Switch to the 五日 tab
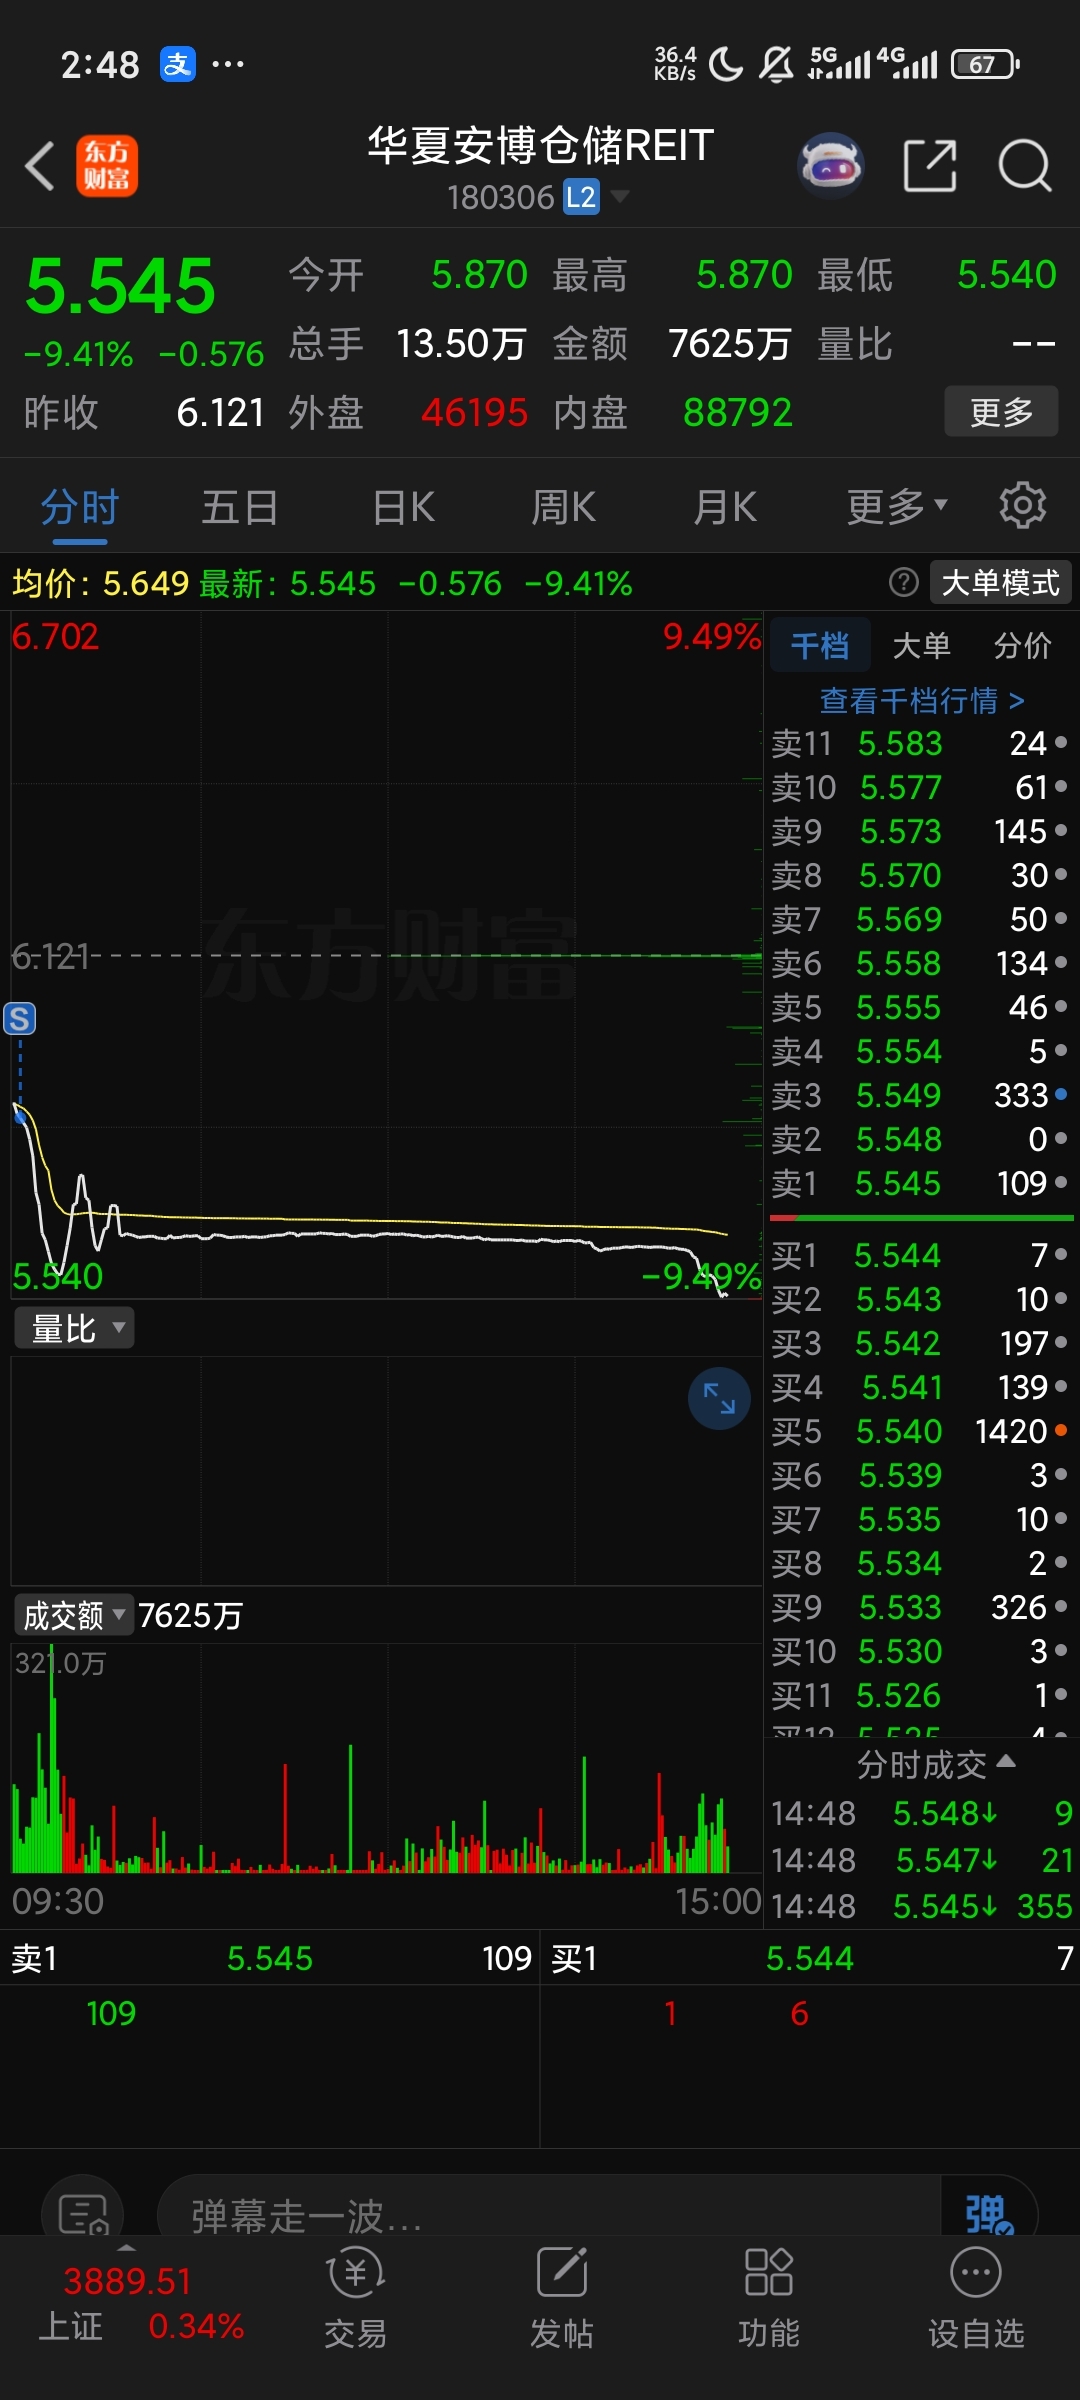The height and width of the screenshot is (2400, 1080). (x=240, y=506)
